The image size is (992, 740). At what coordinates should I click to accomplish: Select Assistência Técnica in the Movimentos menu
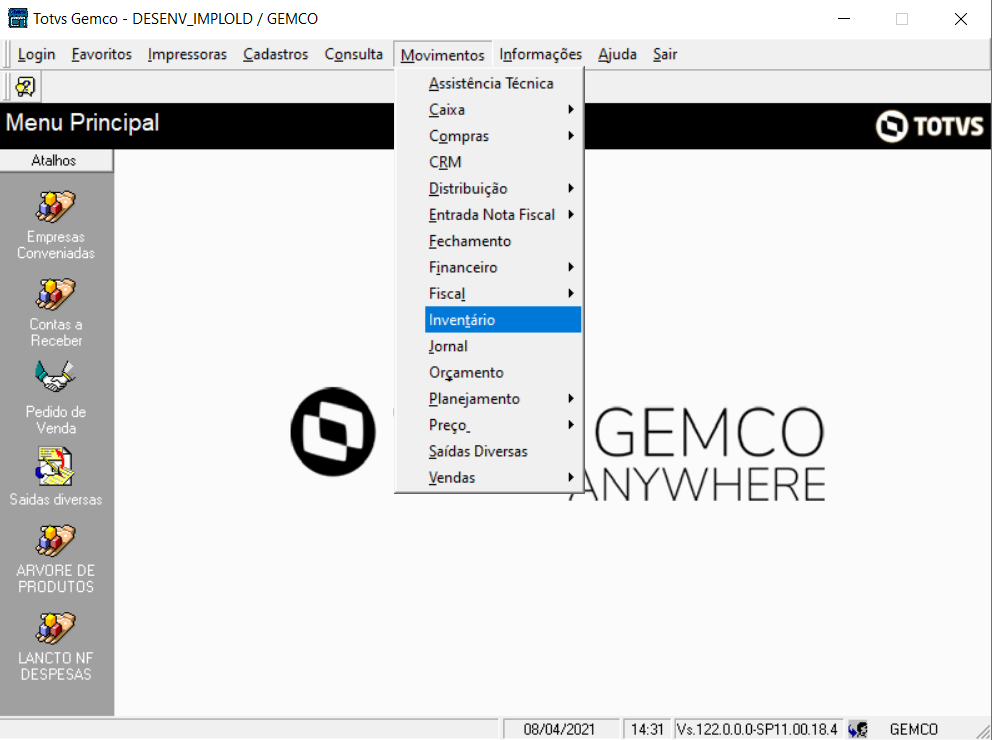[503, 83]
